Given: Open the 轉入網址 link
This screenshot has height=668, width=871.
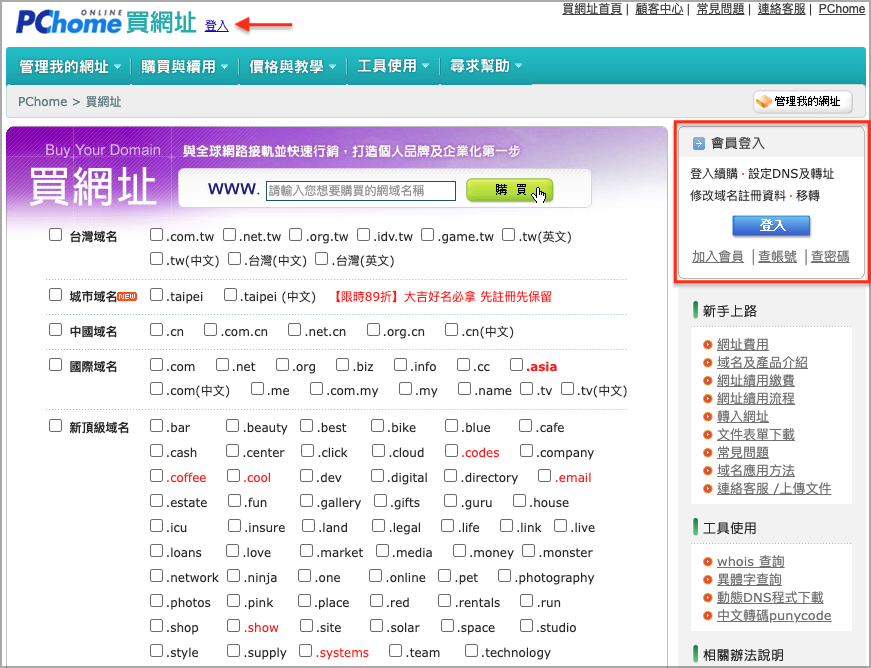Looking at the screenshot, I should coord(743,416).
